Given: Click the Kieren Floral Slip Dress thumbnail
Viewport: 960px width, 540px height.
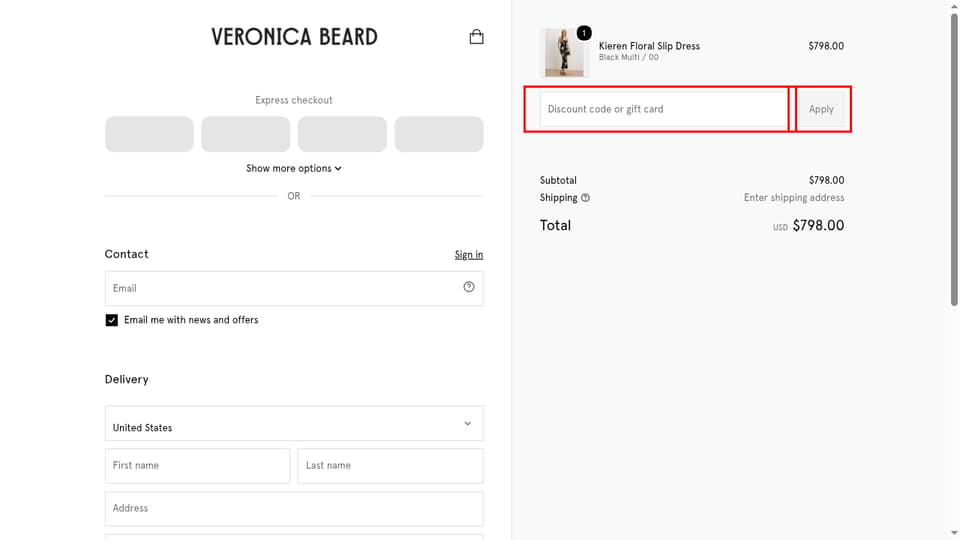Looking at the screenshot, I should pyautogui.click(x=564, y=53).
